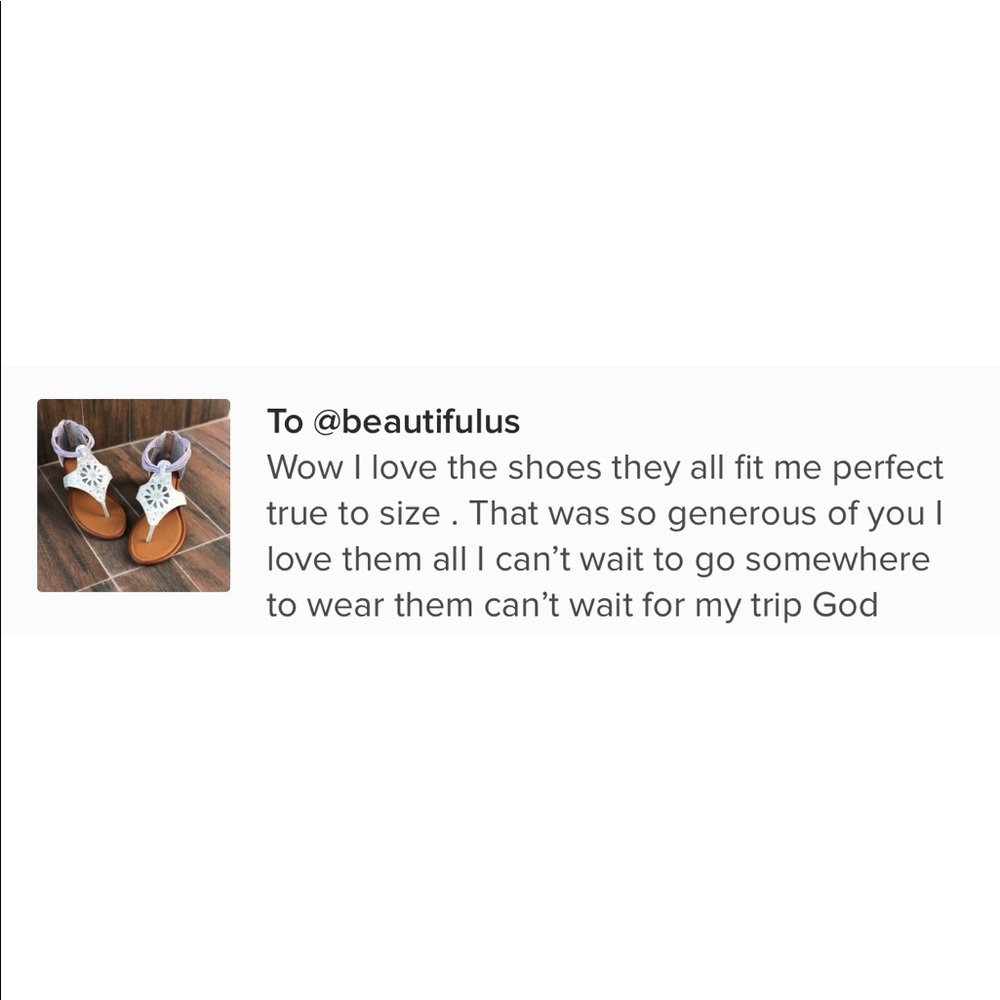1000x1000 pixels.
Task: Click the word "generous" in the comment
Action: click(x=738, y=514)
